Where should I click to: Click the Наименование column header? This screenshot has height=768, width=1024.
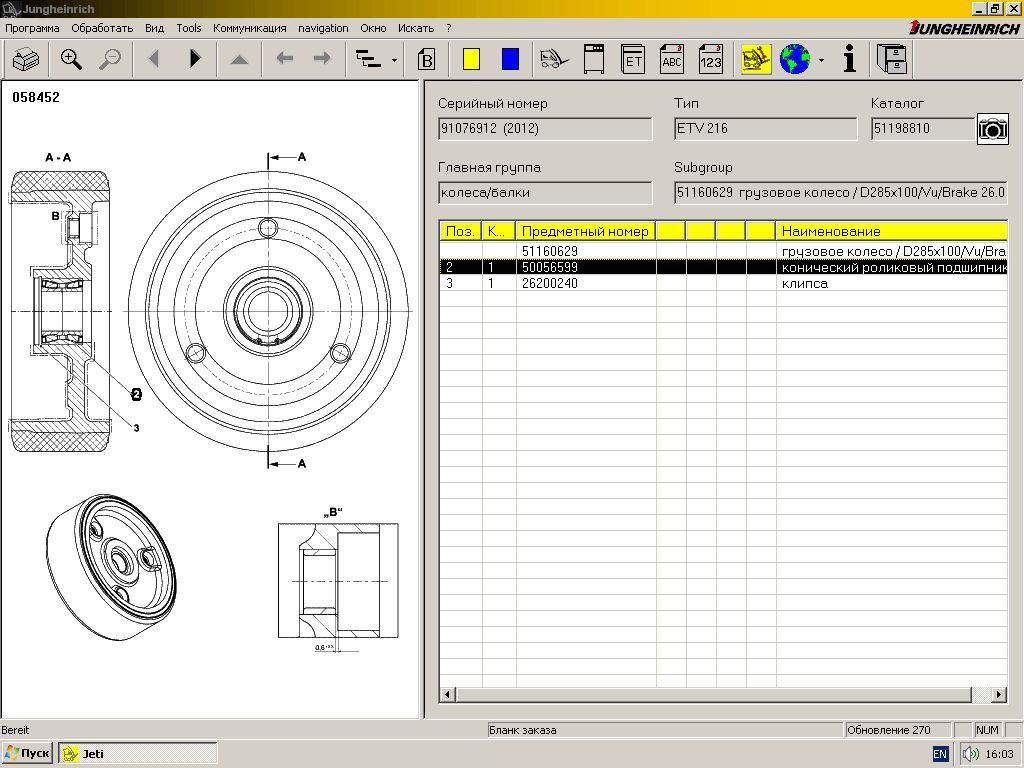coord(892,231)
